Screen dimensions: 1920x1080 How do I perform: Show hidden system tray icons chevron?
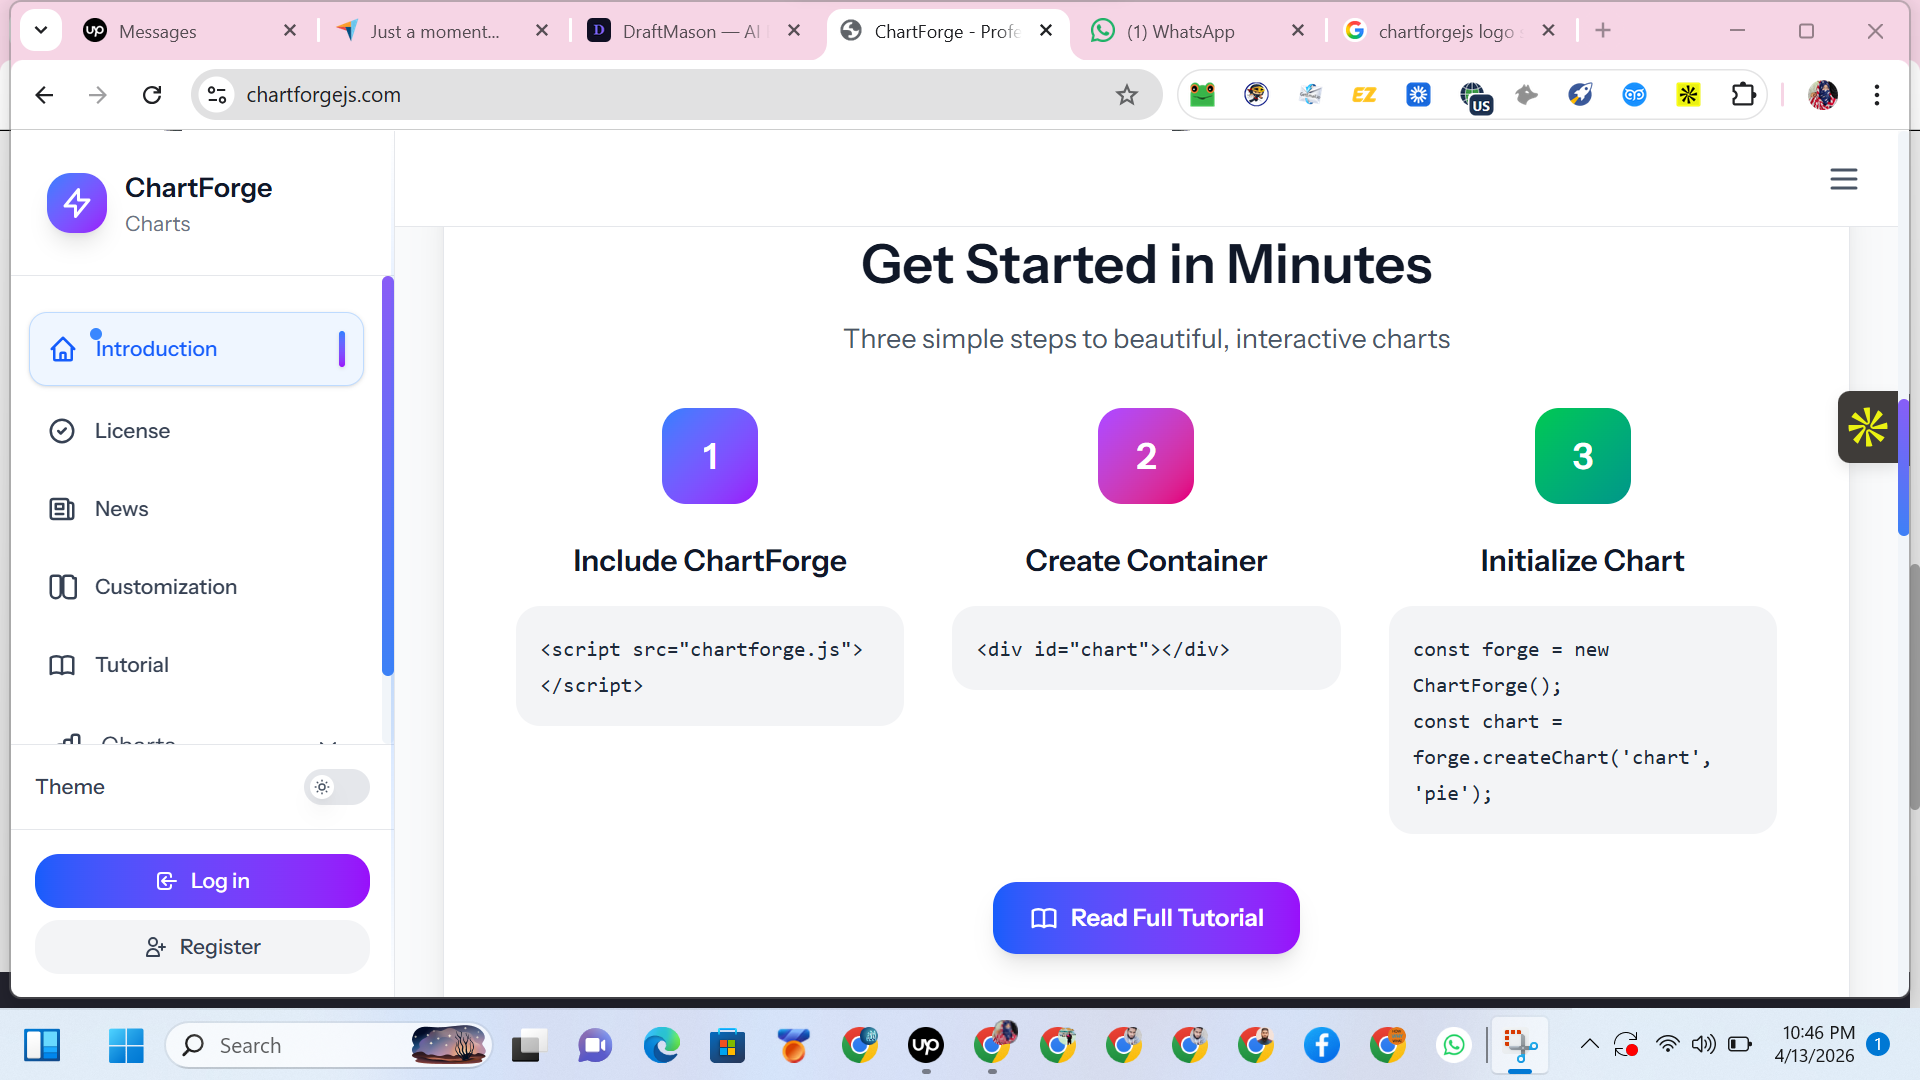pos(1589,1045)
